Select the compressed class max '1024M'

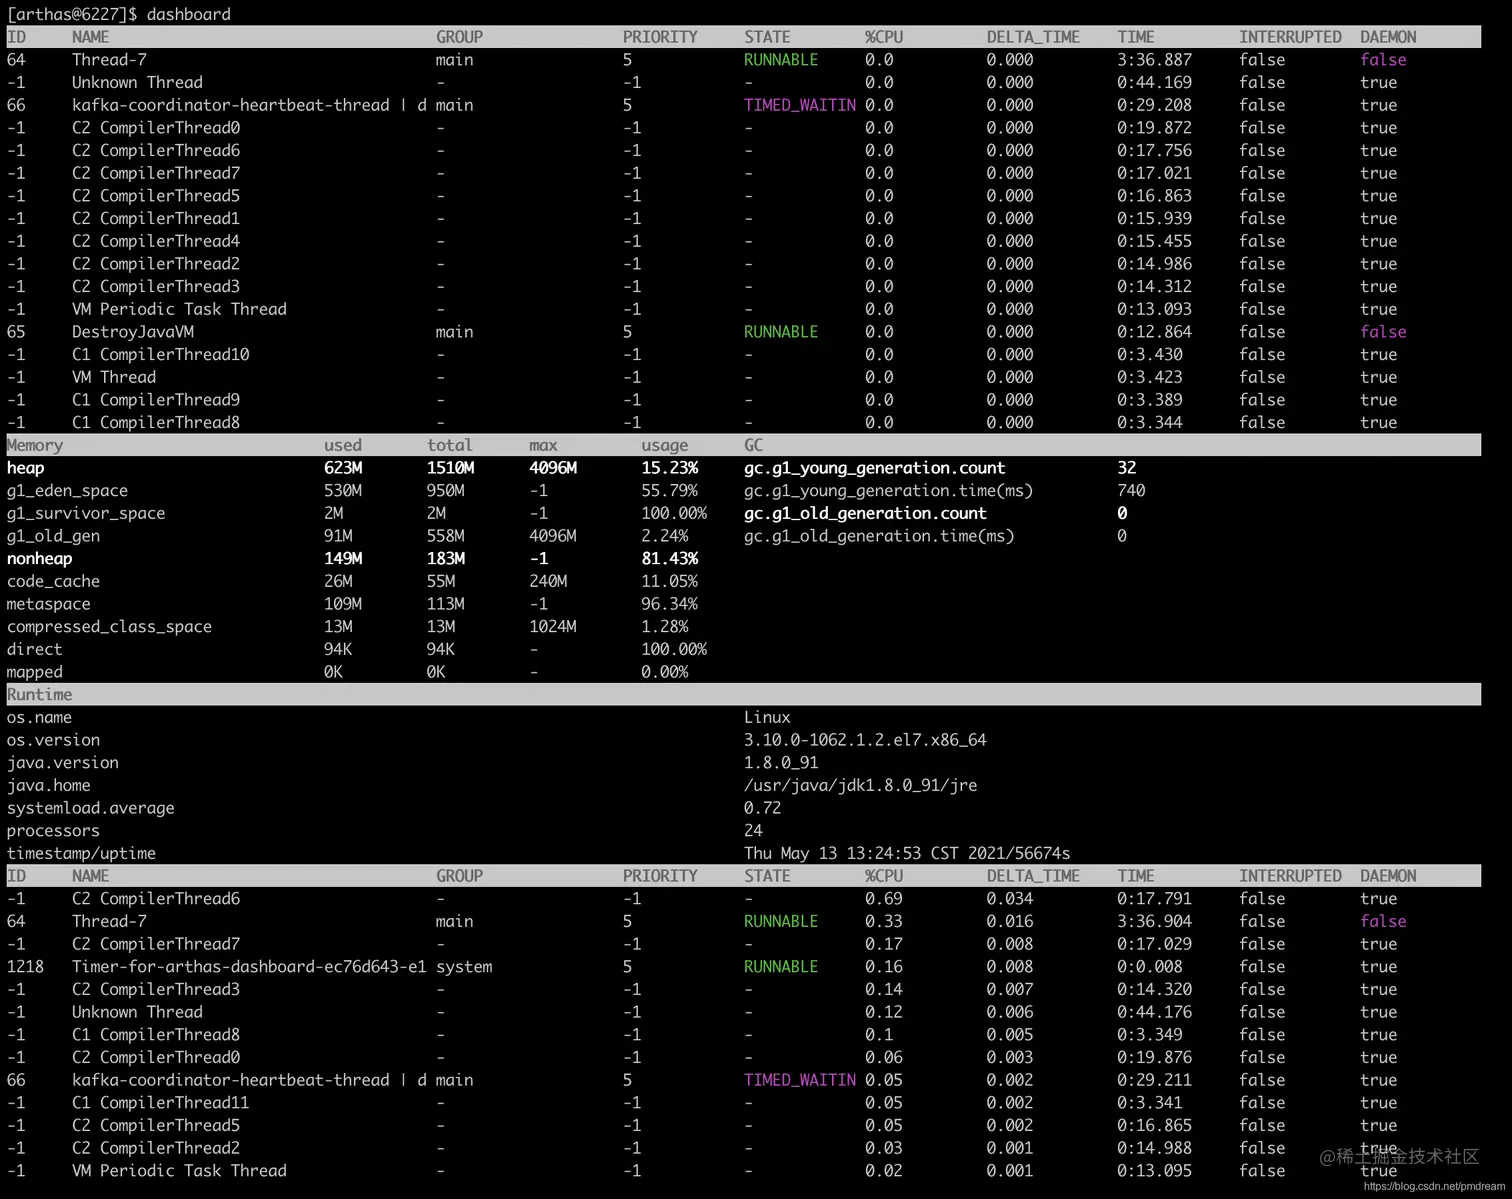click(552, 627)
